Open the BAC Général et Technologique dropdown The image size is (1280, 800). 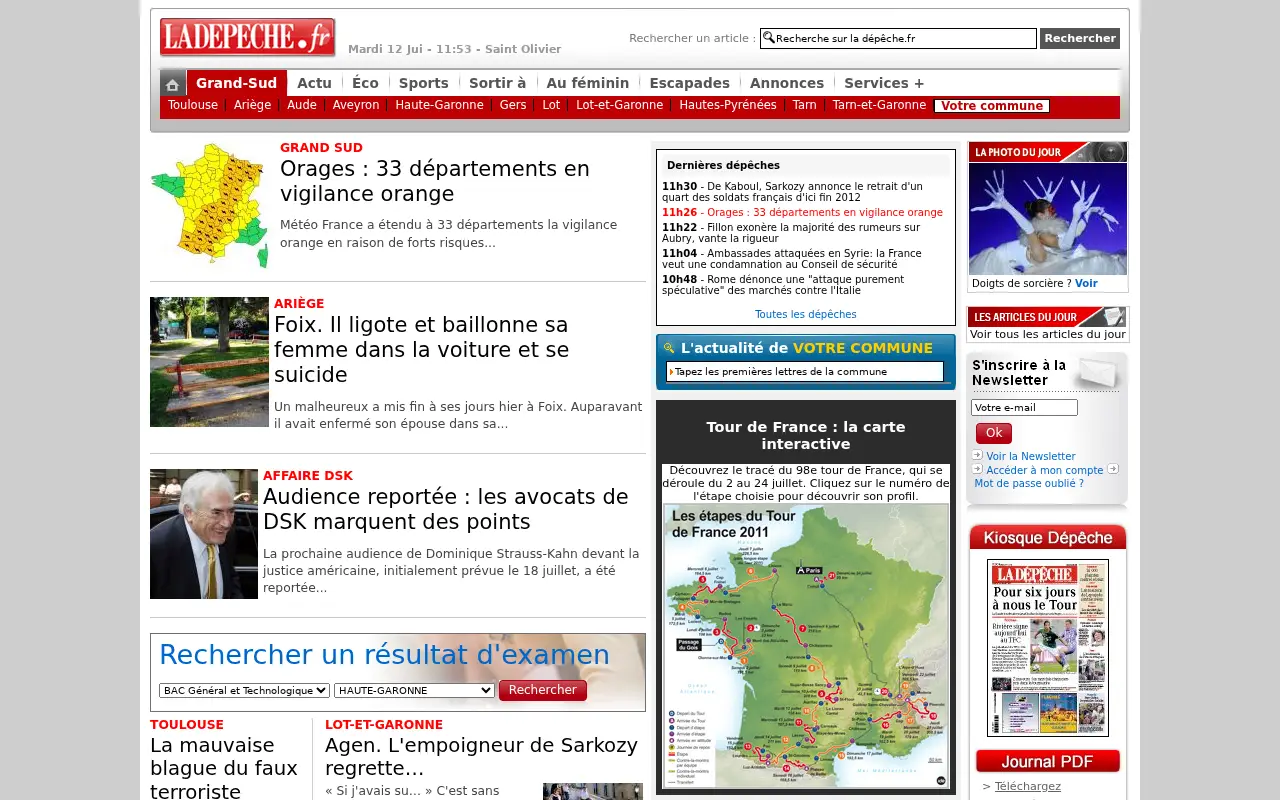(244, 690)
